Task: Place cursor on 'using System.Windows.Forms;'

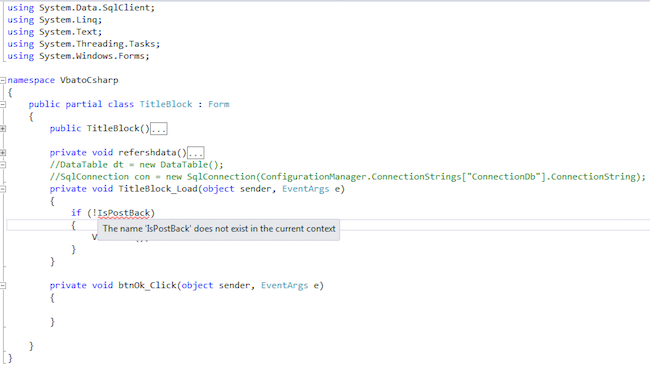Action: pyautogui.click(x=78, y=56)
